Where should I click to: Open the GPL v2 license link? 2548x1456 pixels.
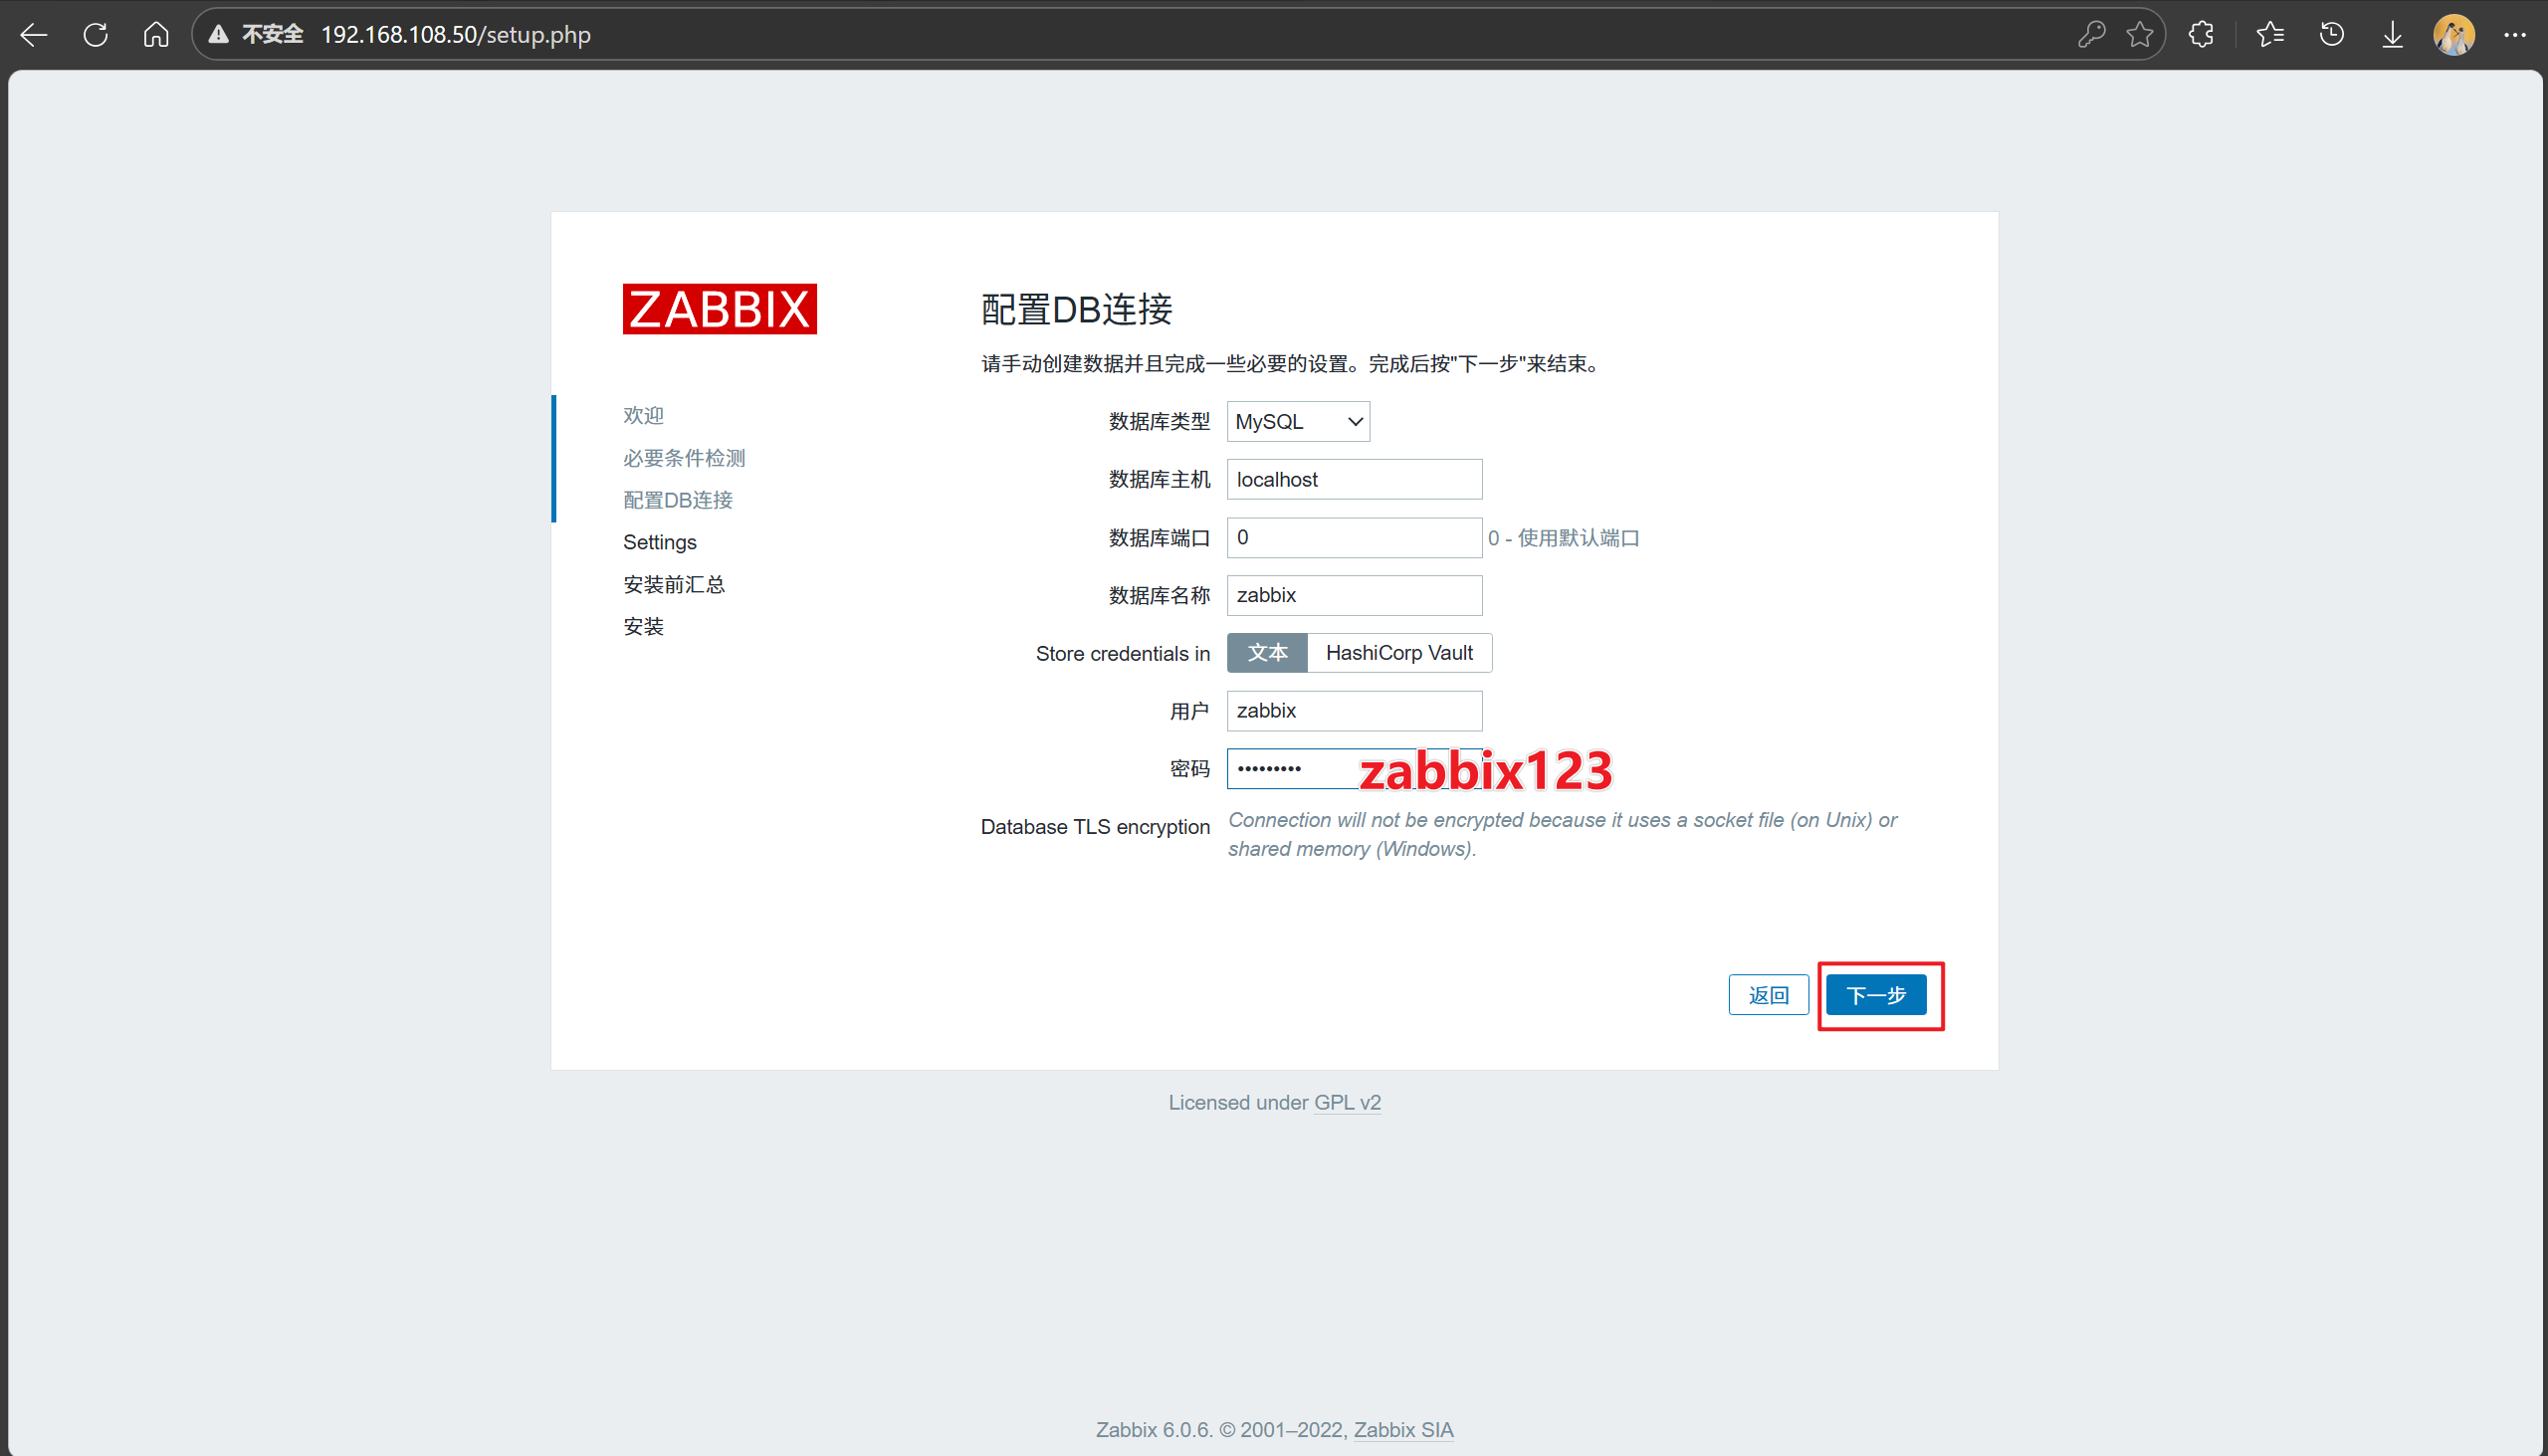tap(1347, 1102)
